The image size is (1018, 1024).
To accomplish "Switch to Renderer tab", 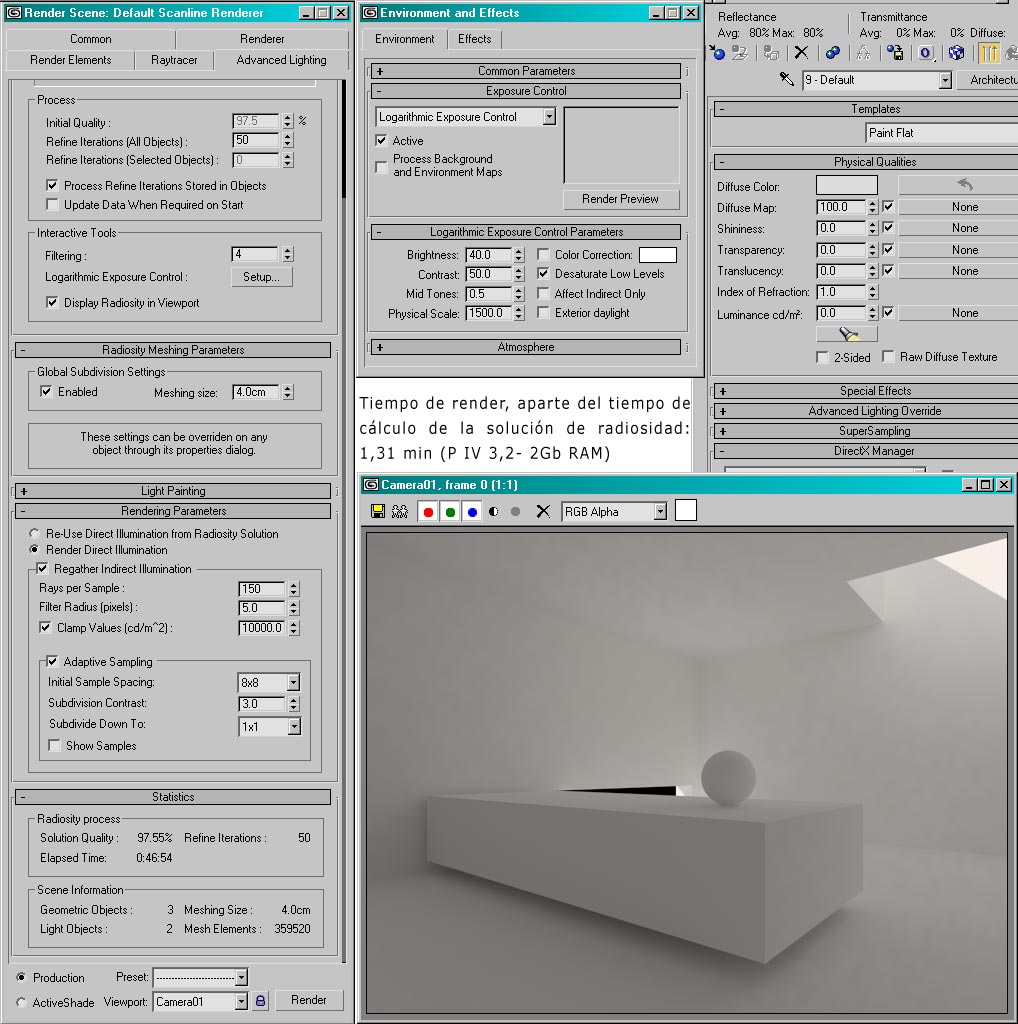I will click(262, 39).
